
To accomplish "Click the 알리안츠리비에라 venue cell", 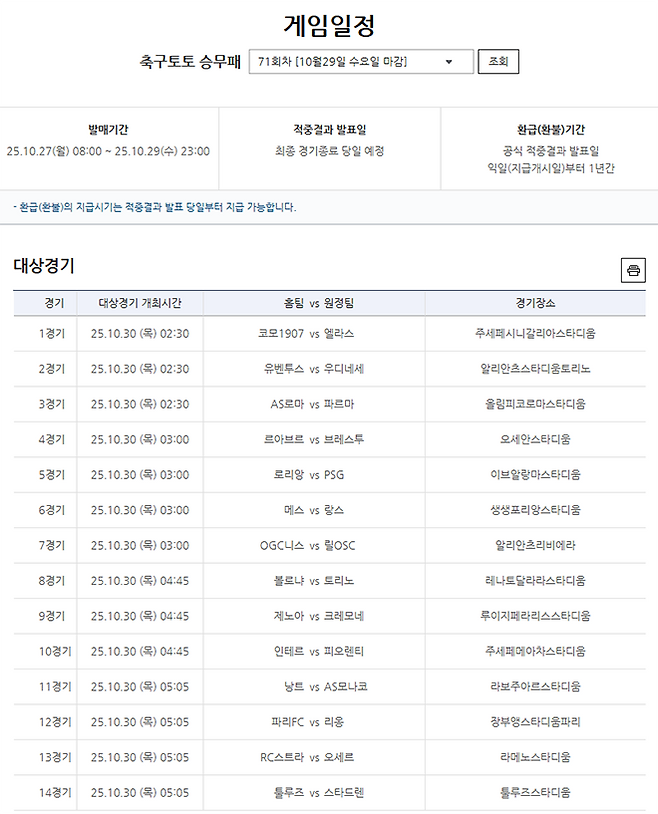I will coord(535,545).
